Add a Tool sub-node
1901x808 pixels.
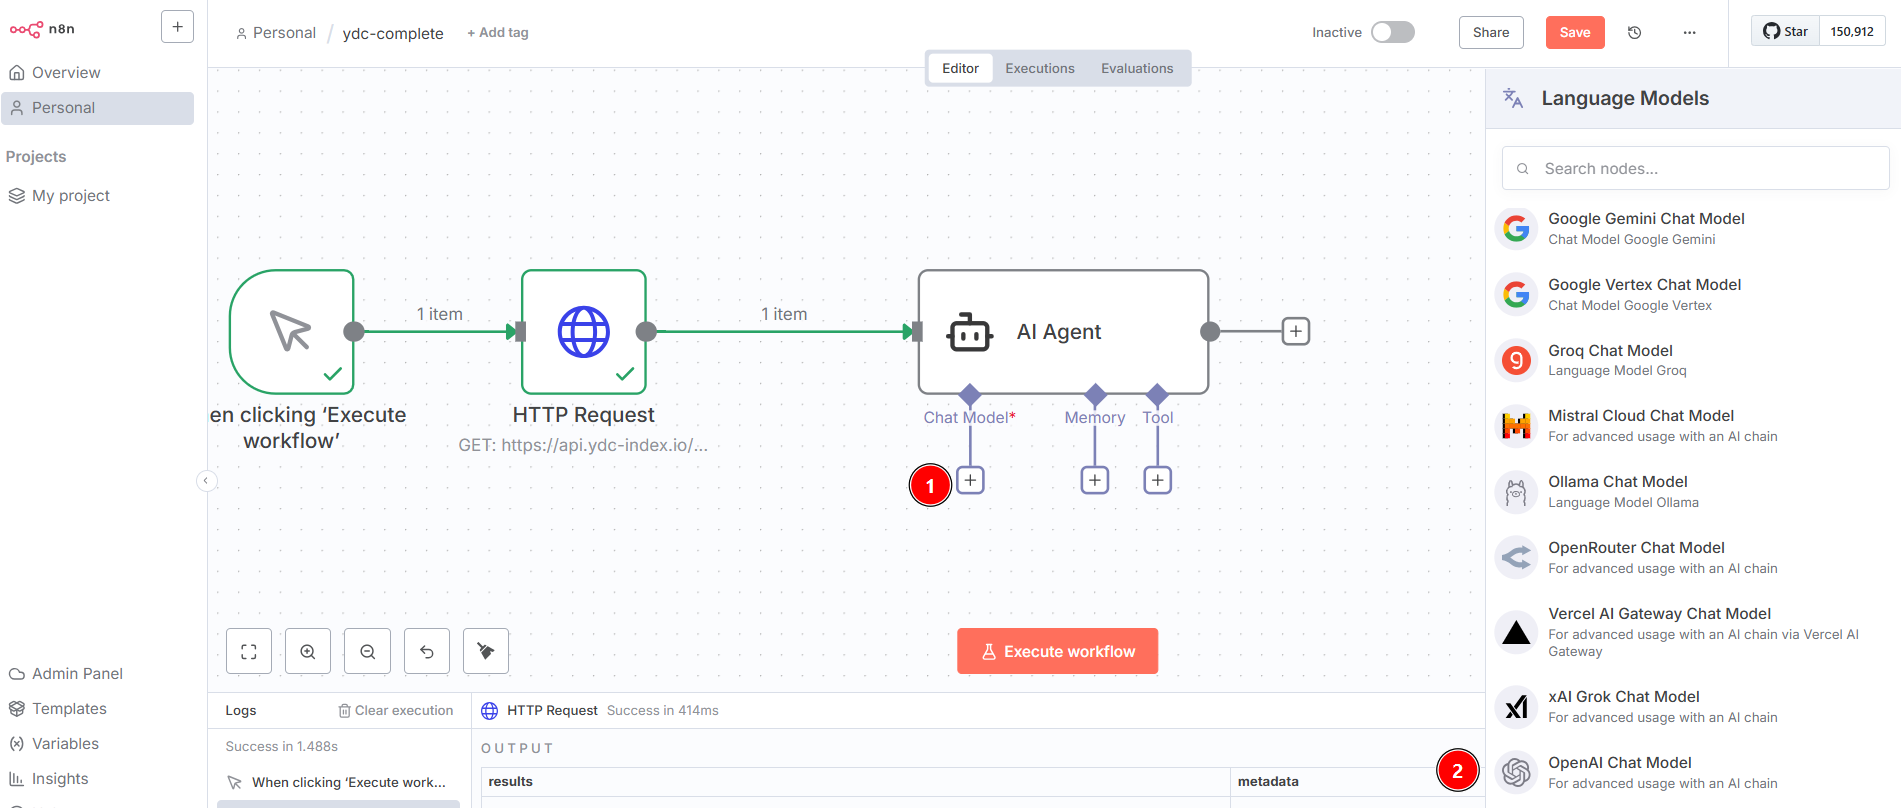(1158, 480)
